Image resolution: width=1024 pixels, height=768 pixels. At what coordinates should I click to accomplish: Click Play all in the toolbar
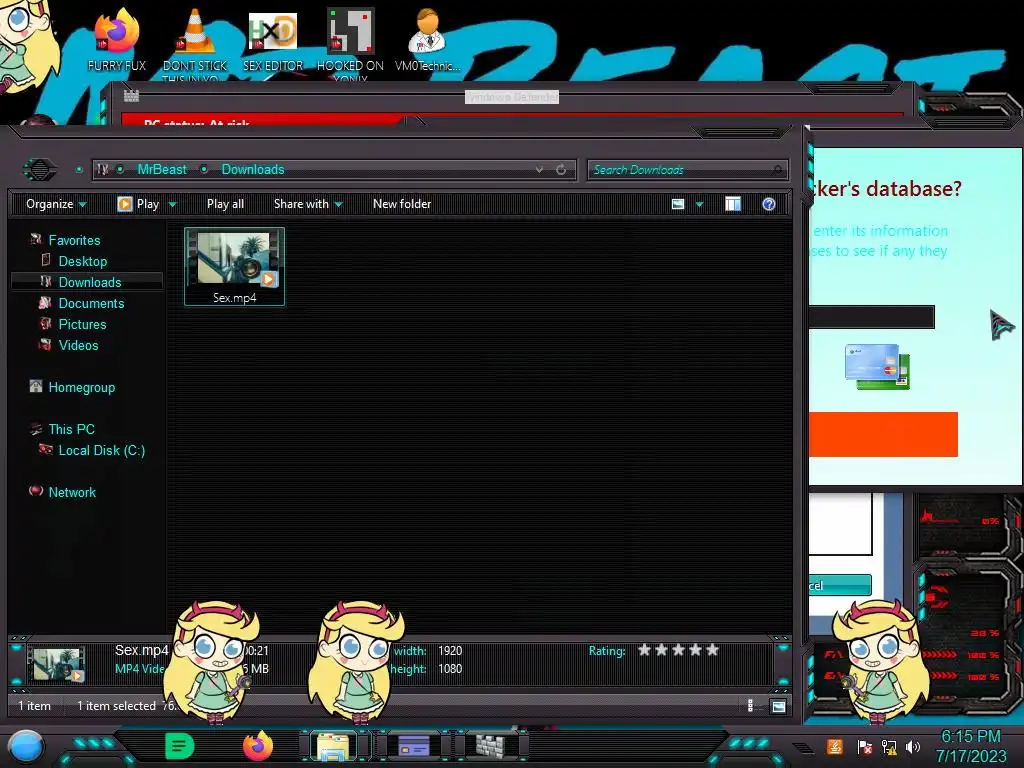click(225, 204)
